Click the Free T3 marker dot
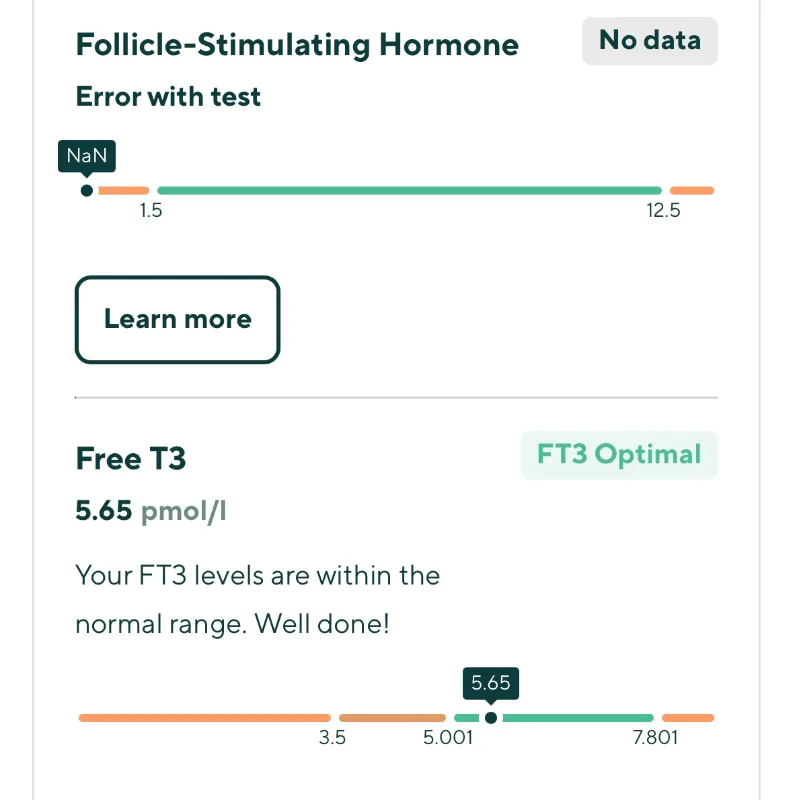Image resolution: width=793 pixels, height=800 pixels. [491, 718]
